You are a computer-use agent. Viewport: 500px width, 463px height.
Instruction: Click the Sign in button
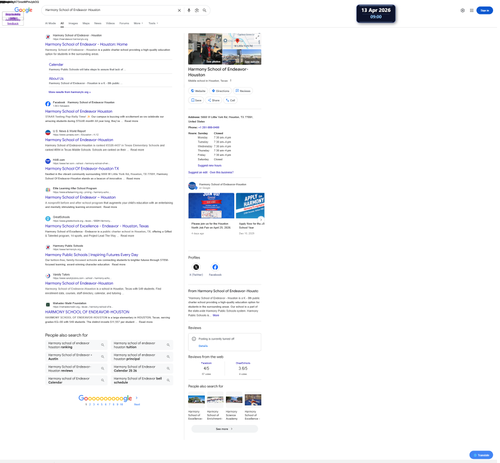pyautogui.click(x=485, y=10)
